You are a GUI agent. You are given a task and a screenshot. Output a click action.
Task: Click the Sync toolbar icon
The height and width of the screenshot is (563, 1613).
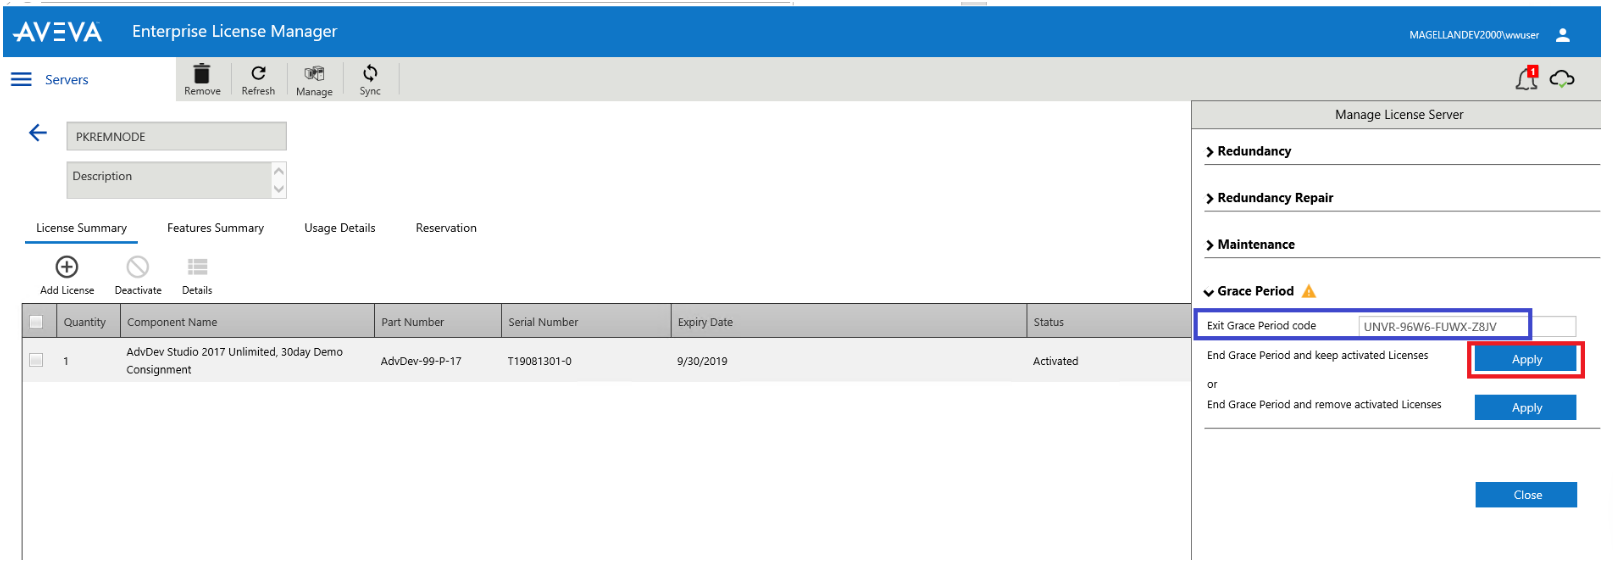point(370,73)
